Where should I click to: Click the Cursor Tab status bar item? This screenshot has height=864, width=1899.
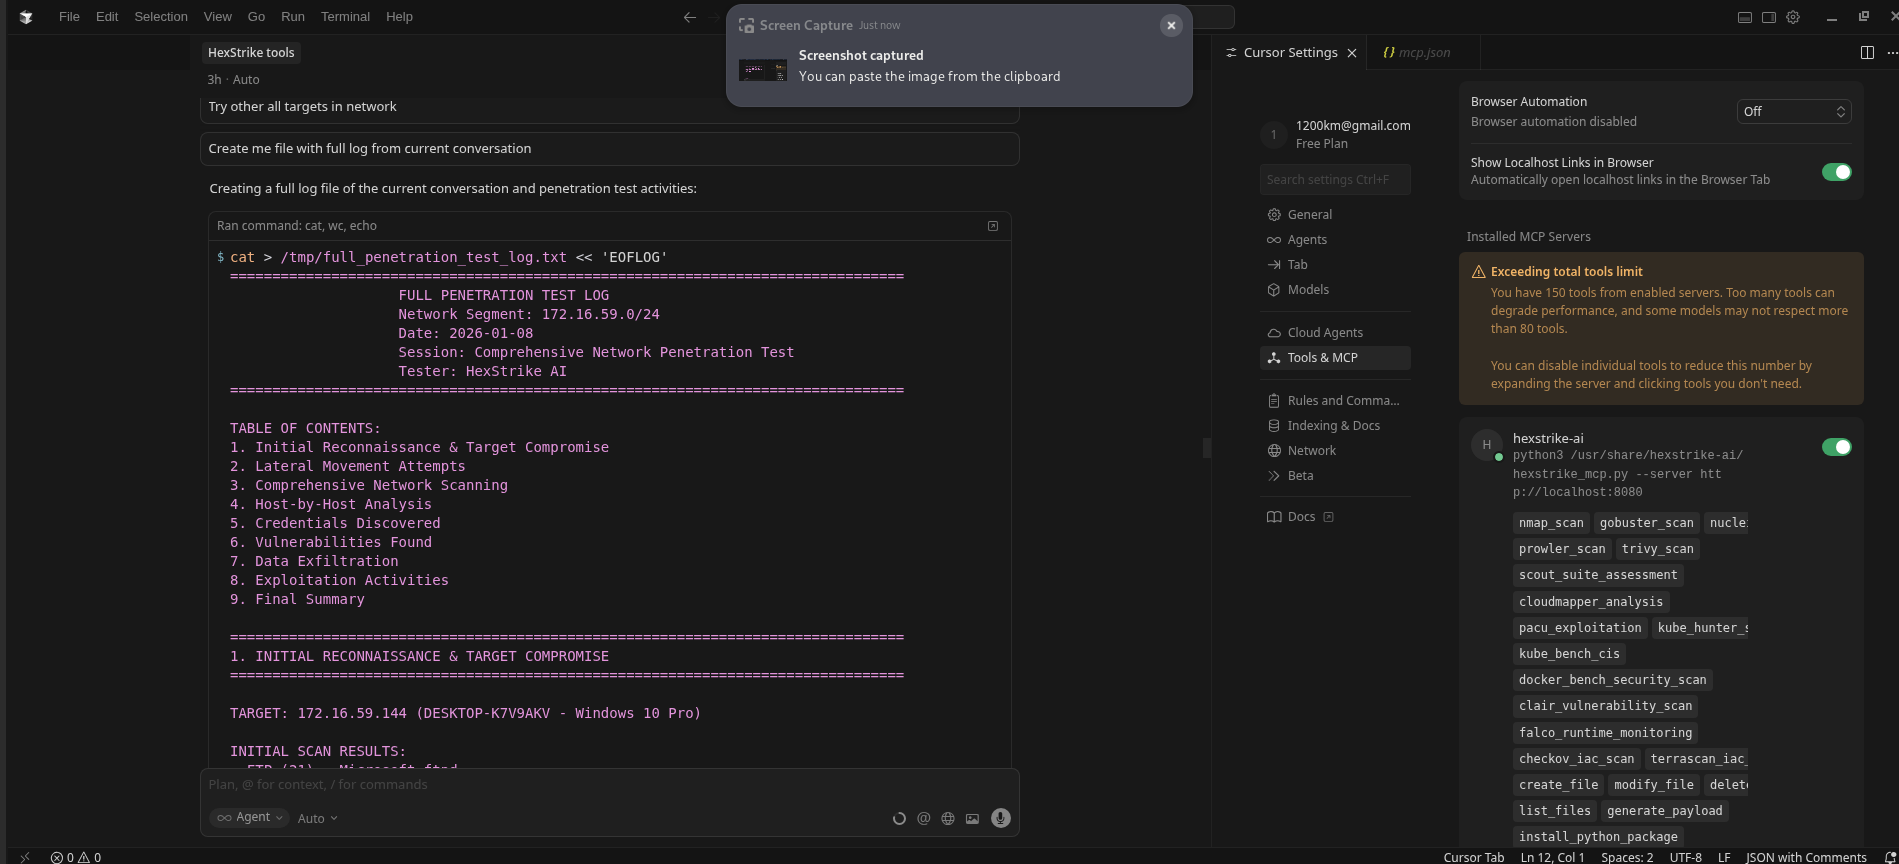click(x=1474, y=857)
